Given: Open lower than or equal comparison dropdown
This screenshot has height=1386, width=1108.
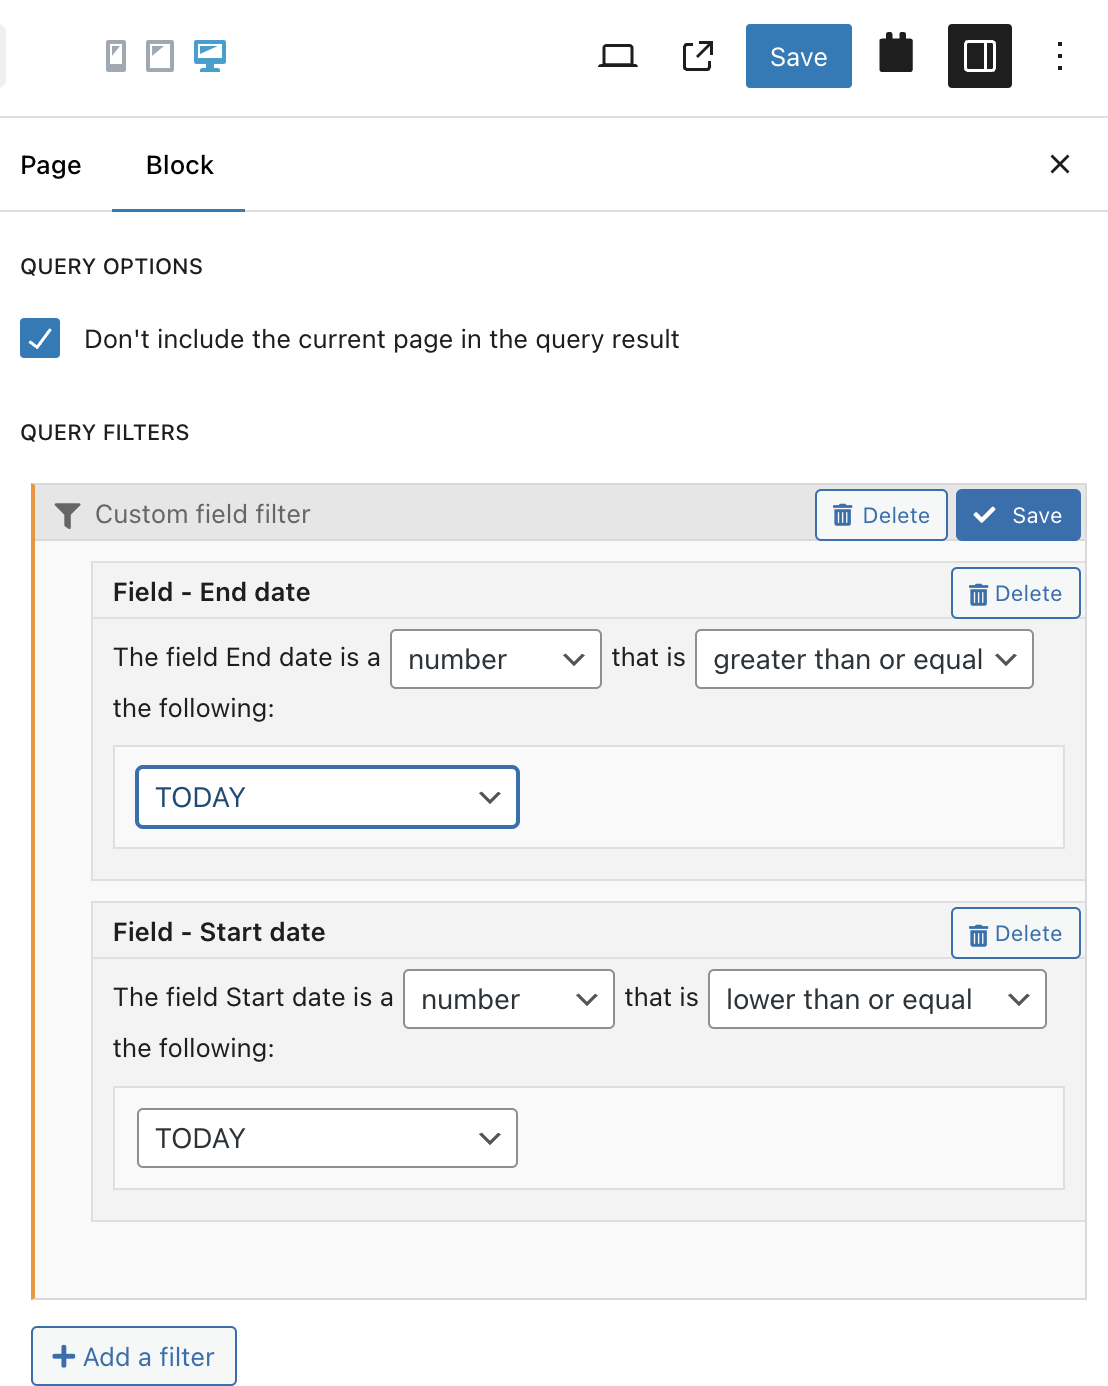Looking at the screenshot, I should point(876,999).
